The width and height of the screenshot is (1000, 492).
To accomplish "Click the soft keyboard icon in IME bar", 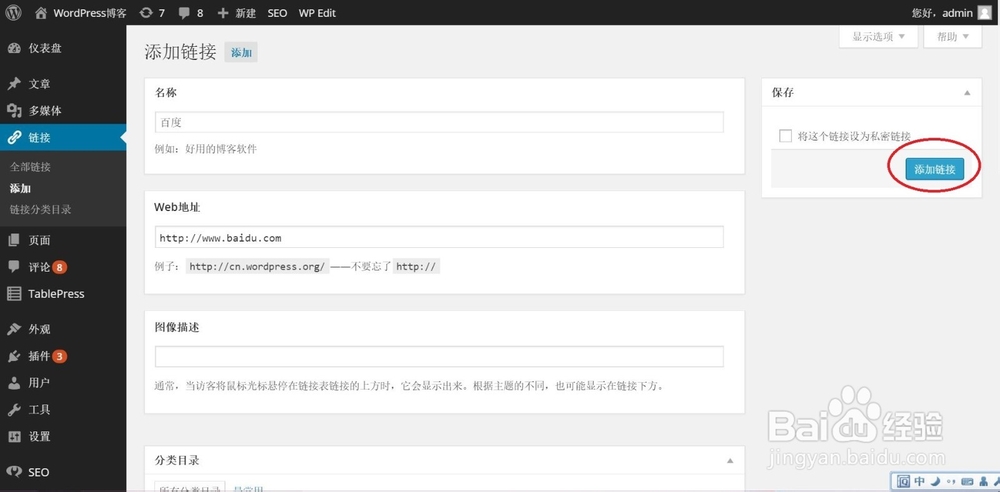I will click(x=967, y=481).
